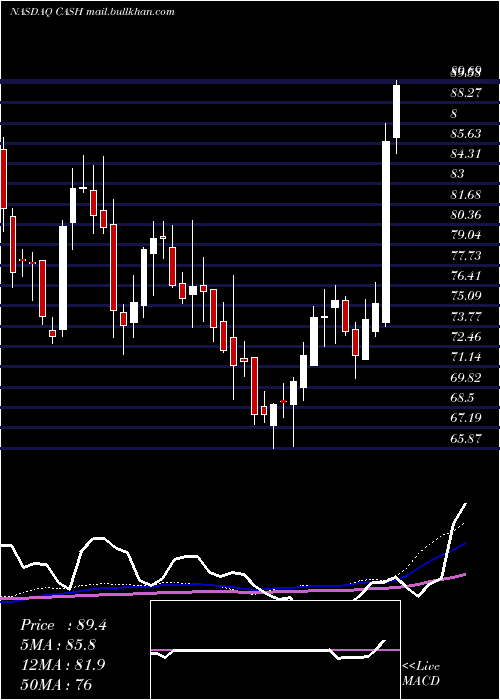Select the 73.77 price axis label

pos(467,317)
